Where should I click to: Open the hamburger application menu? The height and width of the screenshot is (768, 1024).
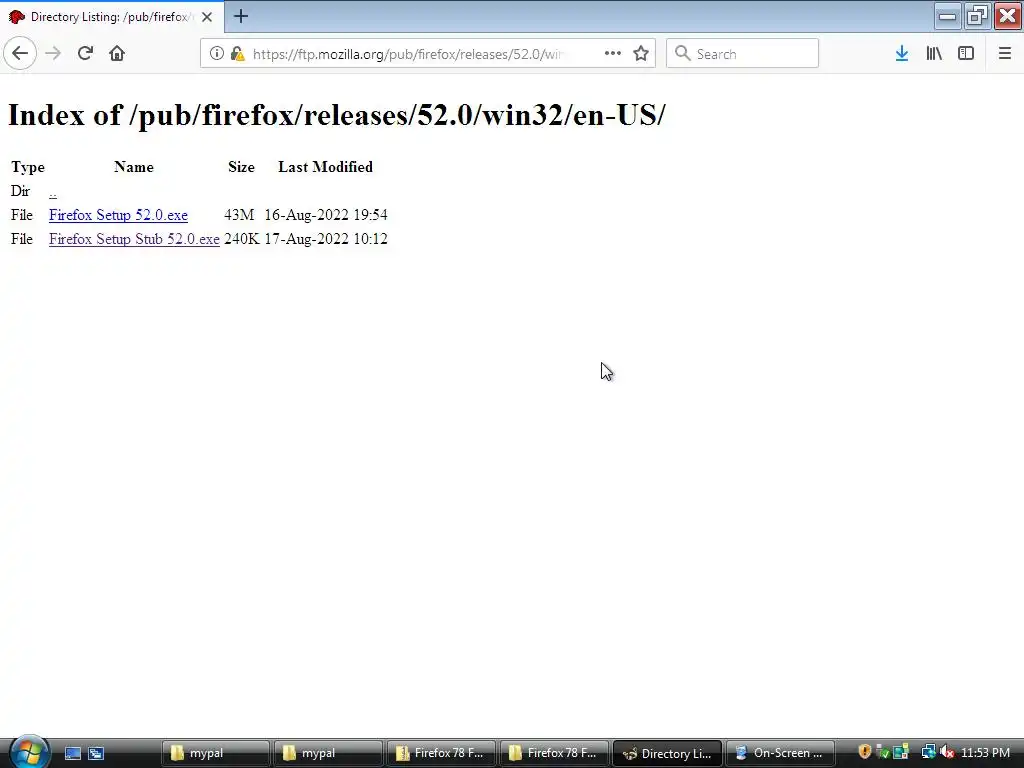point(1004,54)
